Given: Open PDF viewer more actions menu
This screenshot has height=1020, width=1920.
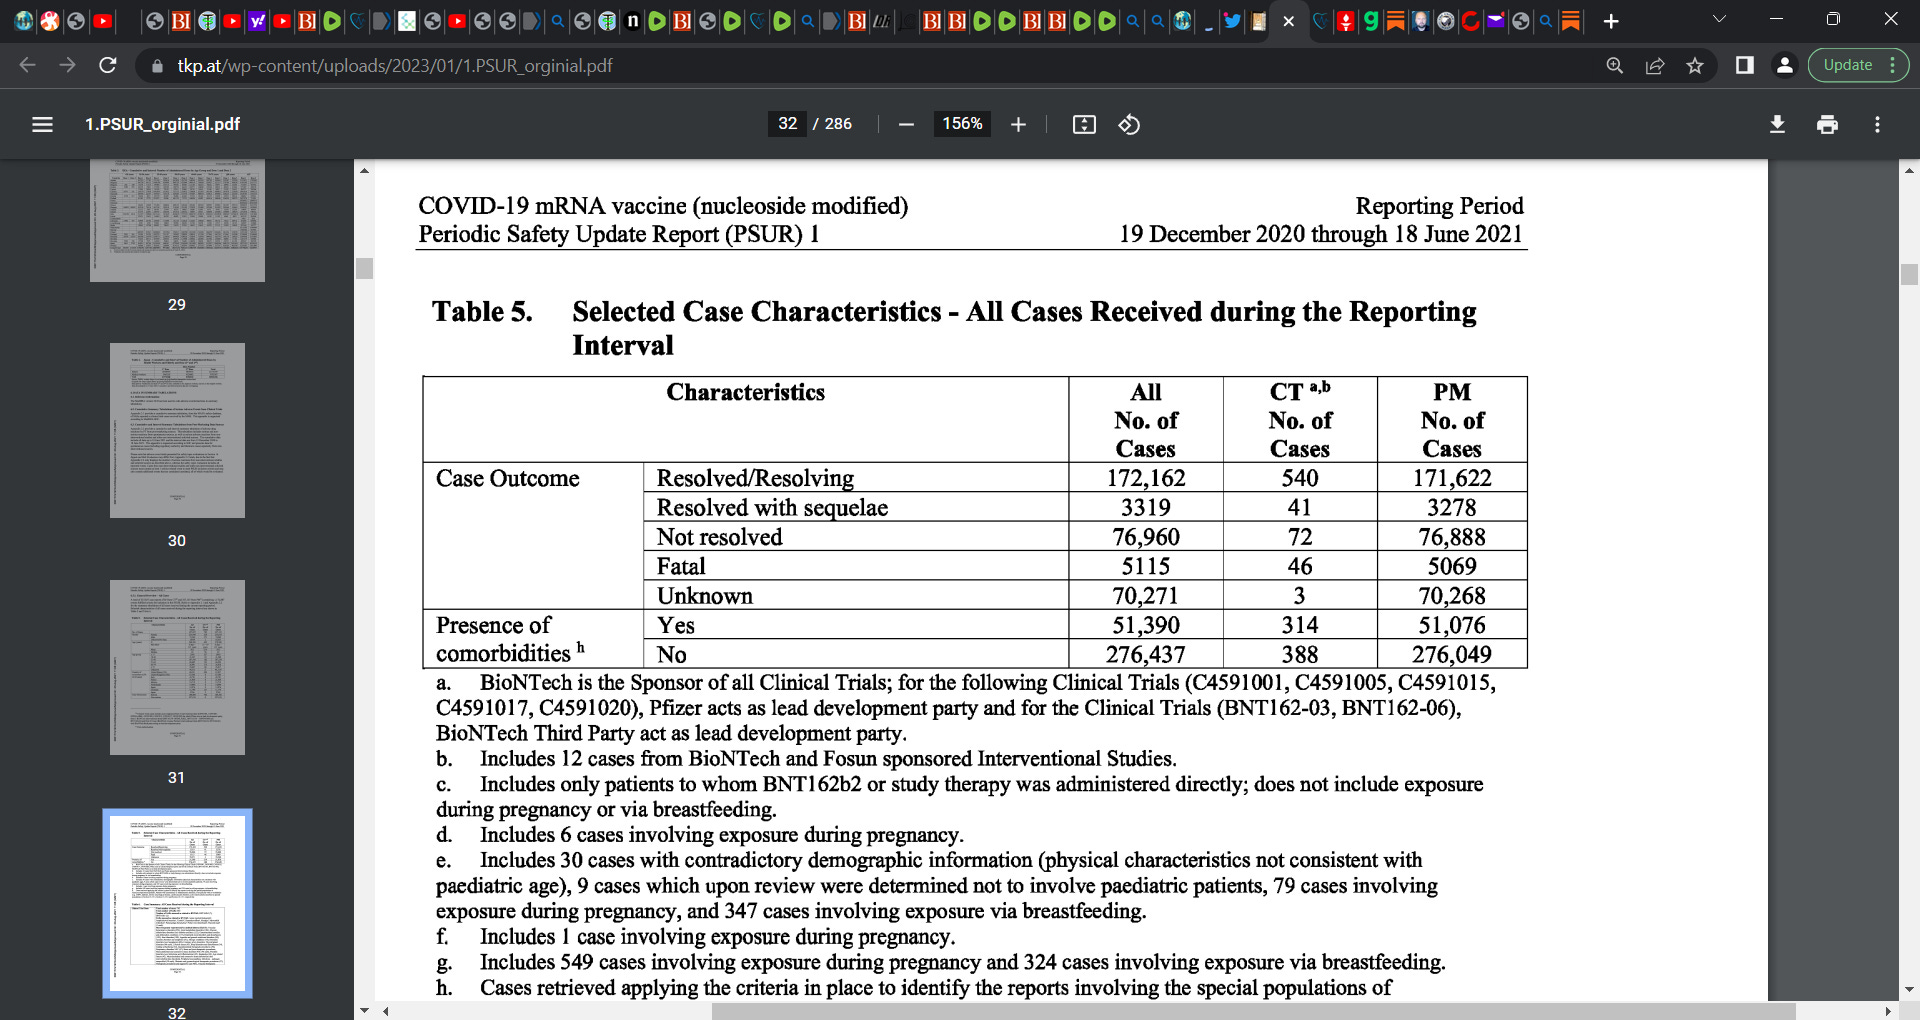Looking at the screenshot, I should pos(1877,124).
